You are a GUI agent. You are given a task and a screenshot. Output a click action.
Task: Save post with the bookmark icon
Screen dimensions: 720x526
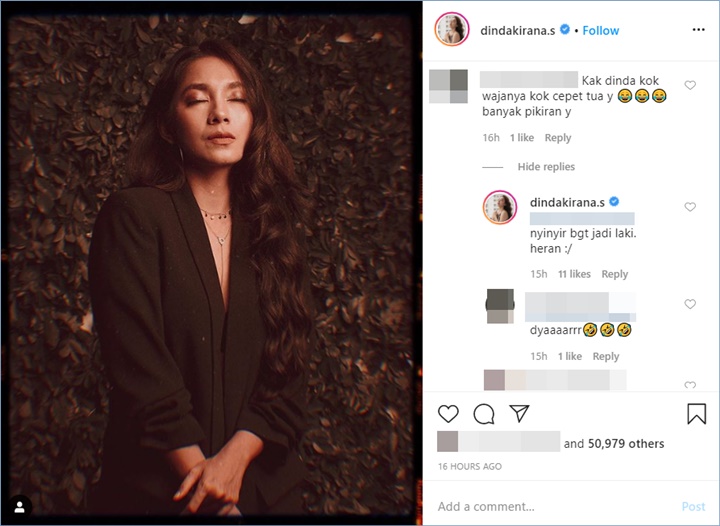[x=696, y=414]
